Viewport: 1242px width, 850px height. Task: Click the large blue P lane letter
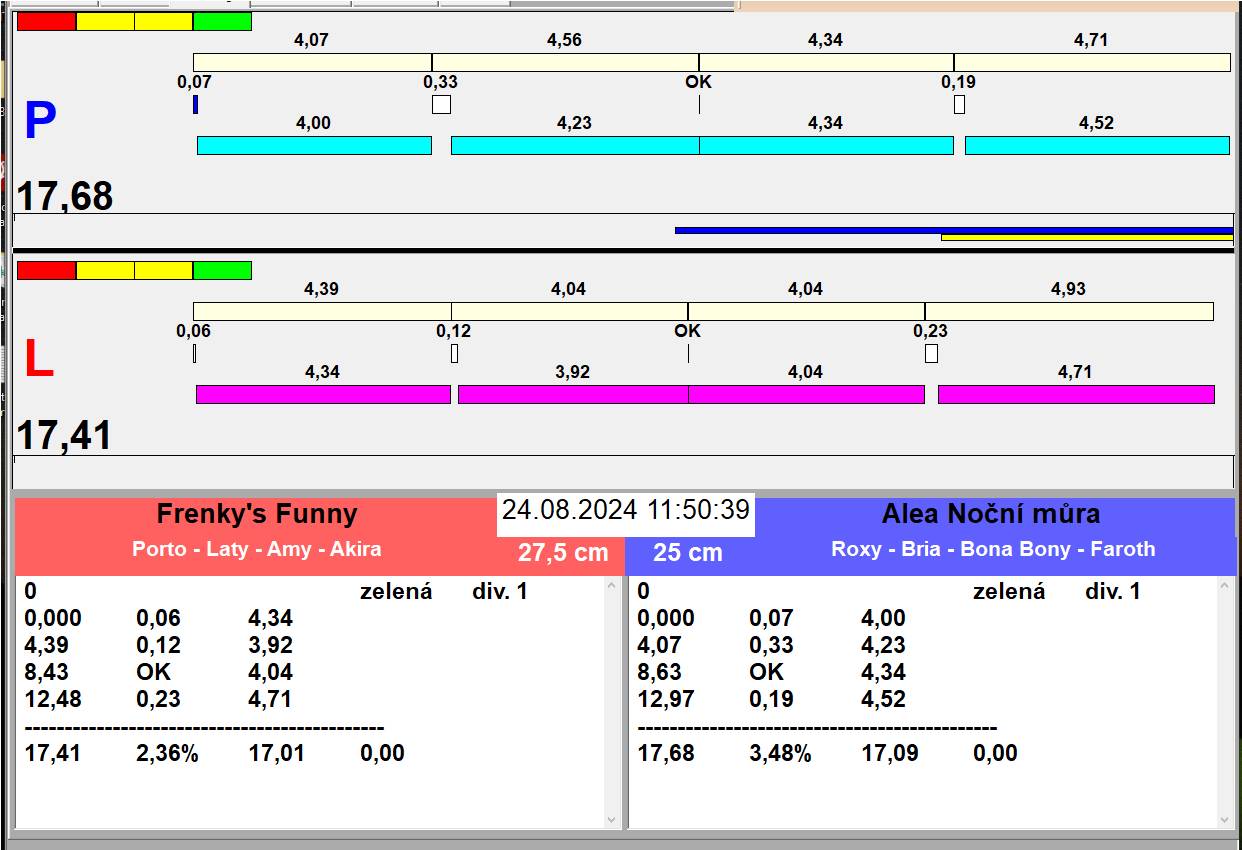[40, 122]
